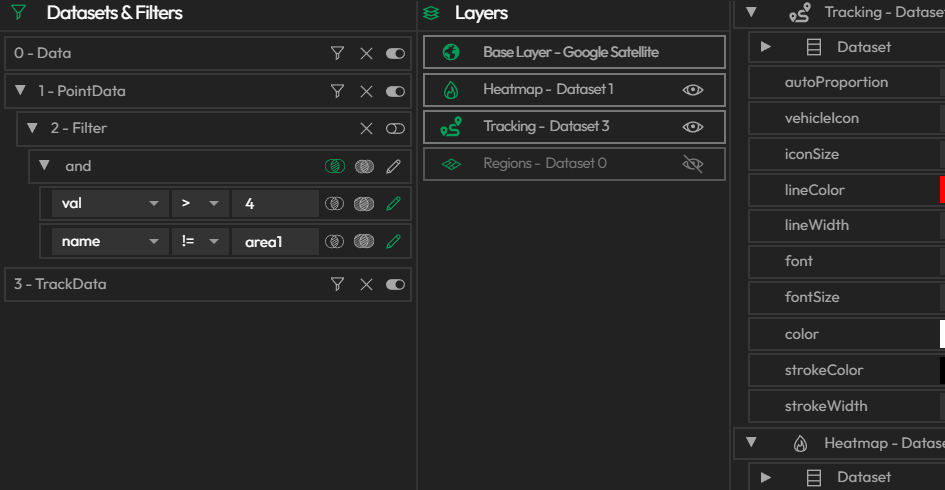Click the value field containing 4

(275, 204)
